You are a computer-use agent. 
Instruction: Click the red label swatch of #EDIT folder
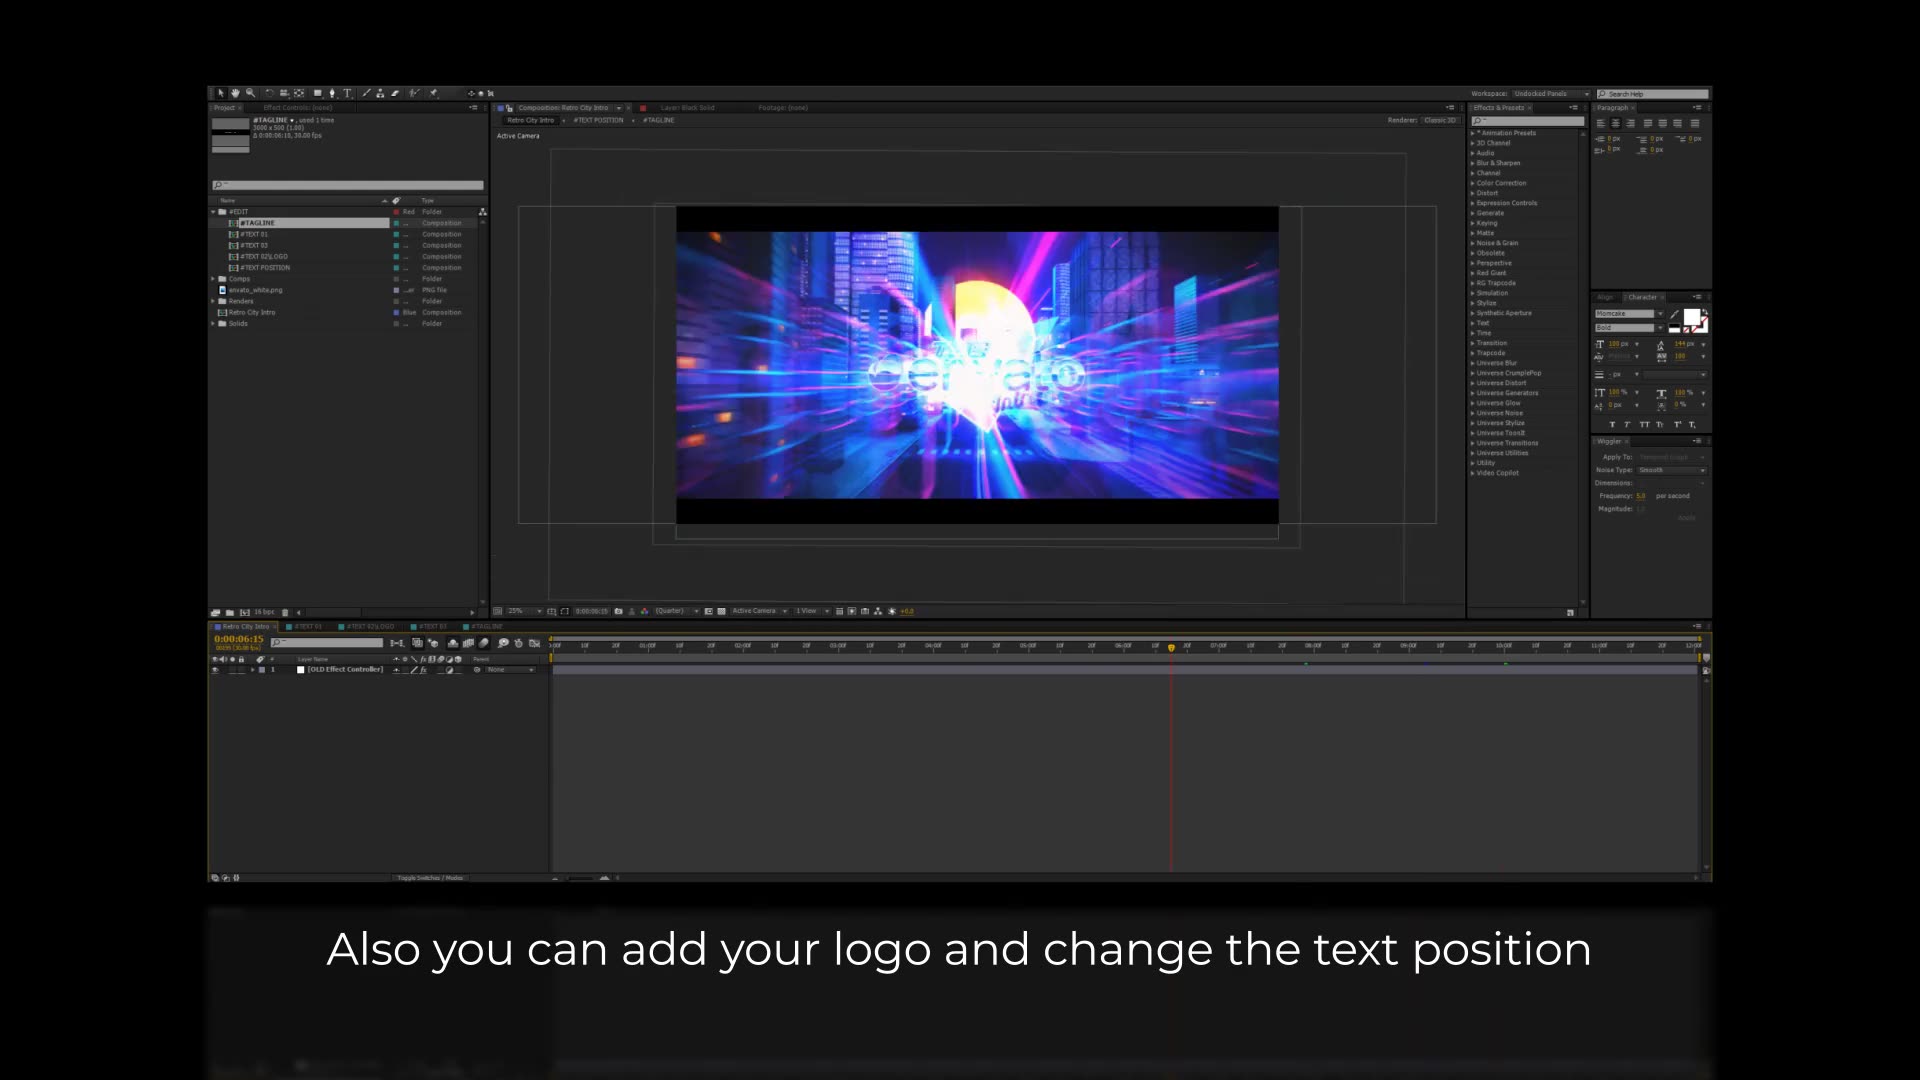(397, 212)
